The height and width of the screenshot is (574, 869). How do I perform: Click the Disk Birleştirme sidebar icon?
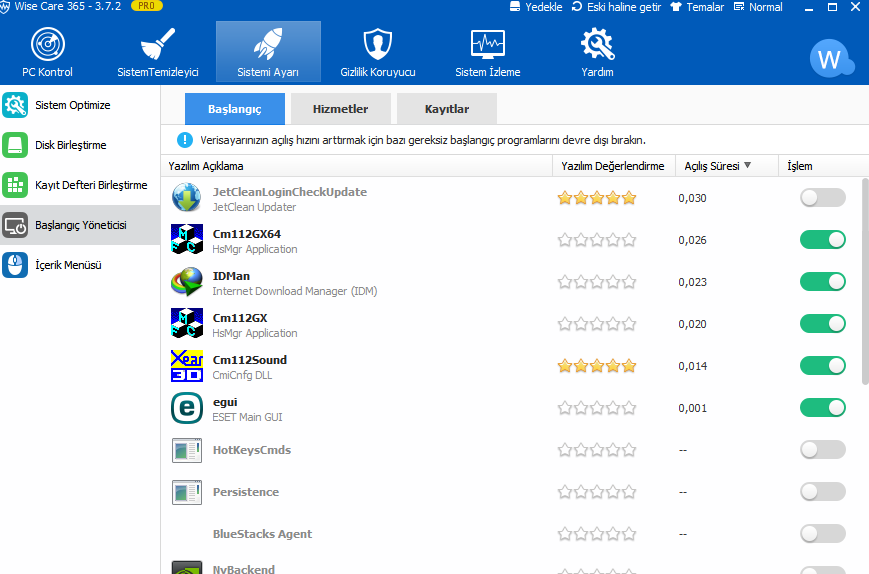coord(15,145)
